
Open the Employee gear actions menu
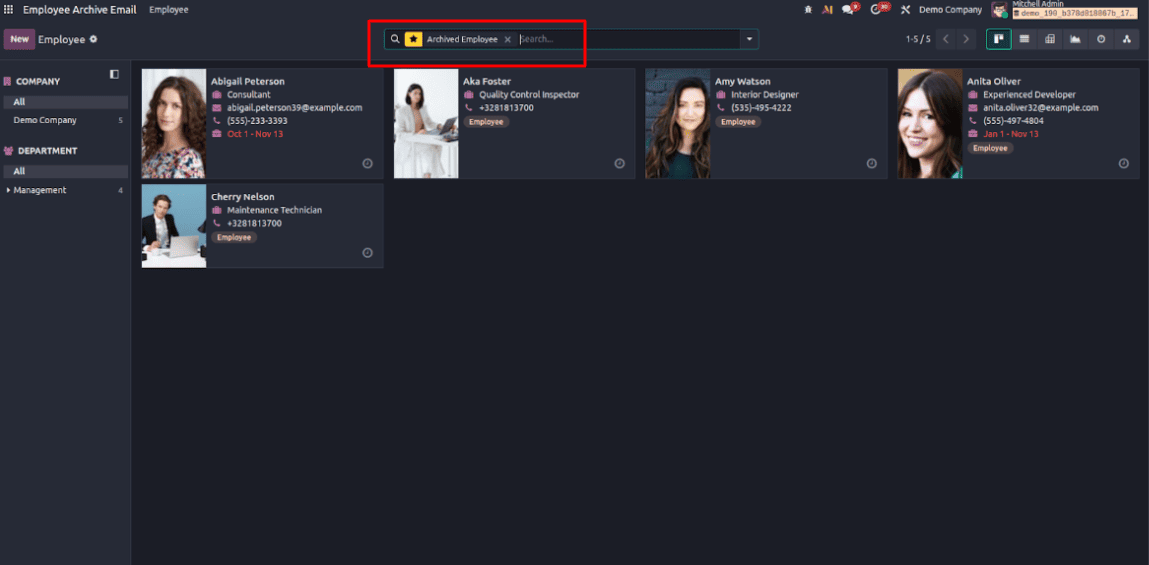(x=93, y=39)
